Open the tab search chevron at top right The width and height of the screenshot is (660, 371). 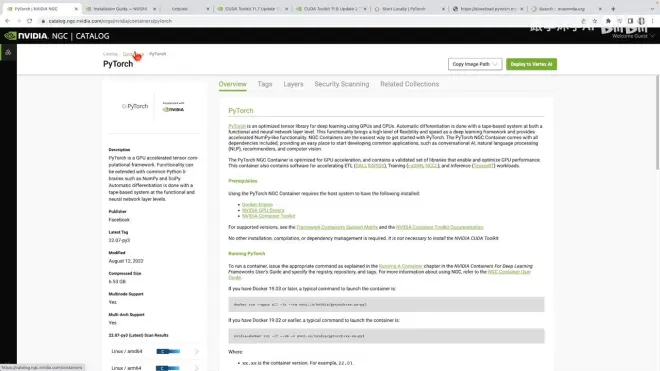click(652, 8)
